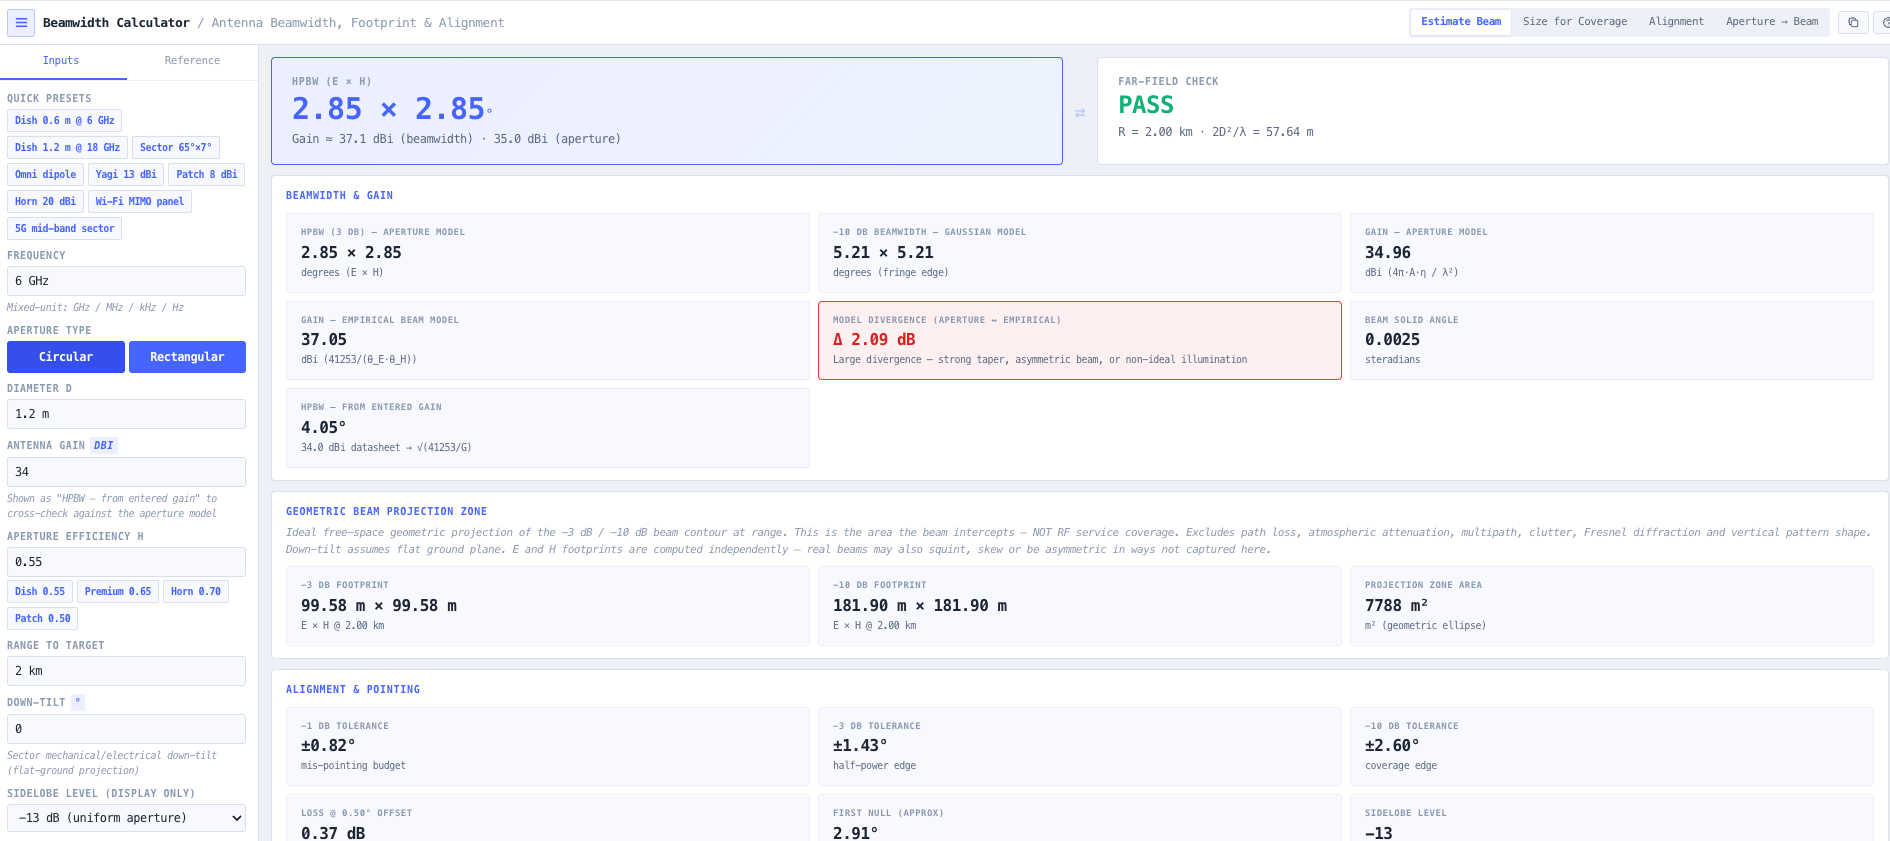Viewport: 1890px width, 841px height.
Task: Click the Range to Target input field
Action: (x=126, y=671)
